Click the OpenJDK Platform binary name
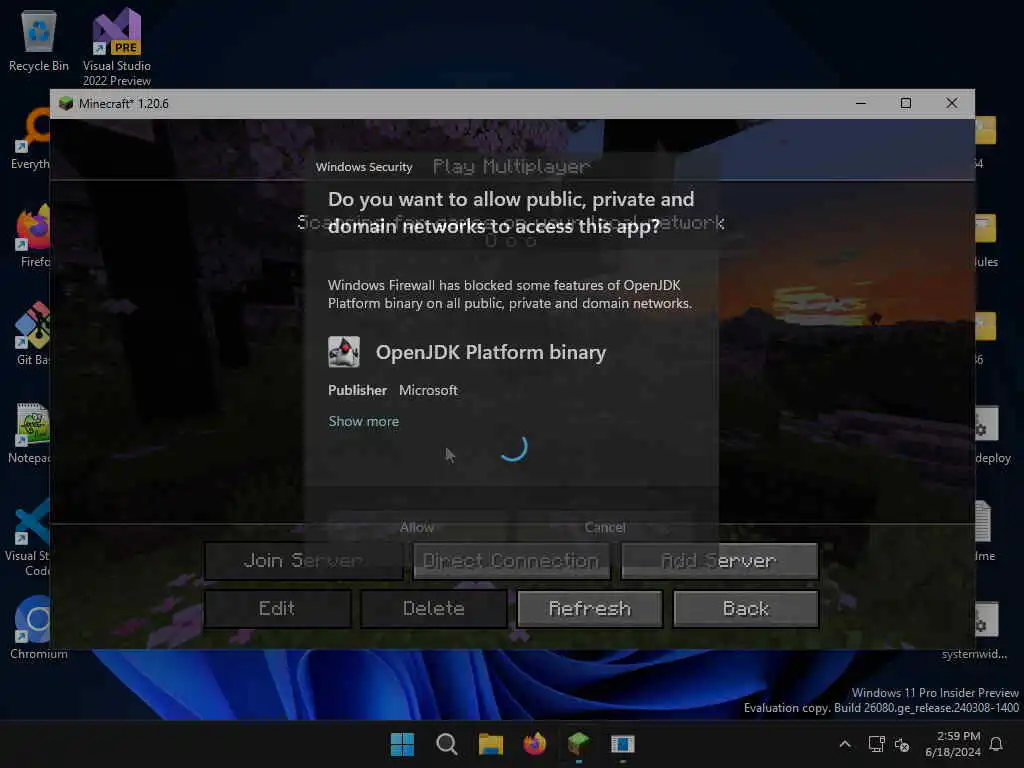The width and height of the screenshot is (1024, 768). click(x=491, y=352)
